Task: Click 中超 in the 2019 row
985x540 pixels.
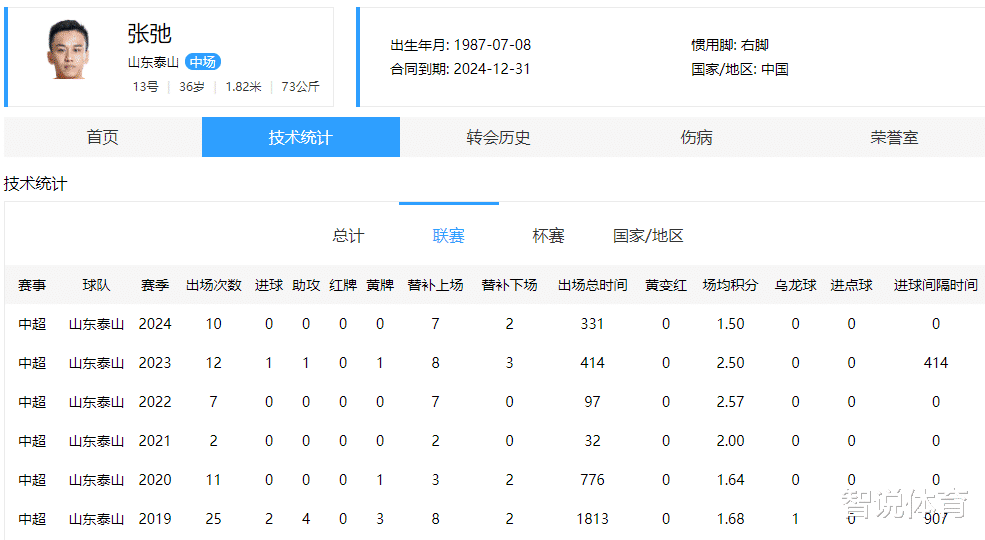Action: [x=32, y=519]
